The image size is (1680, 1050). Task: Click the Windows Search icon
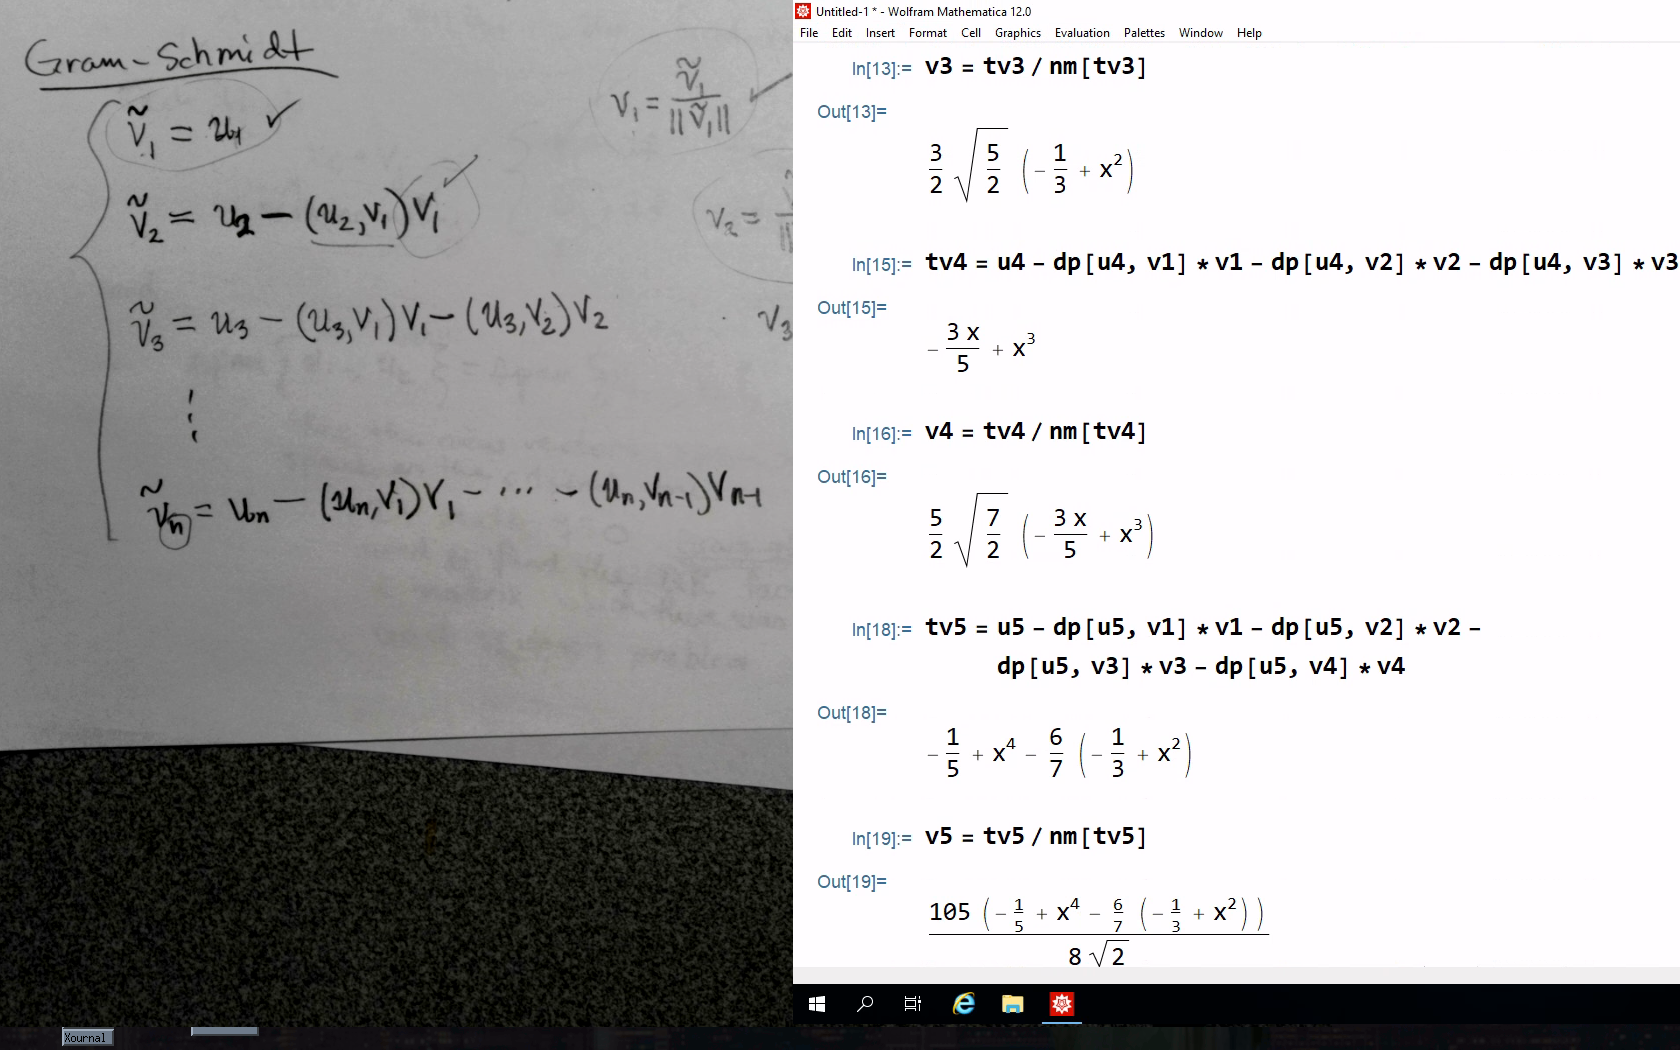pyautogui.click(x=864, y=1004)
